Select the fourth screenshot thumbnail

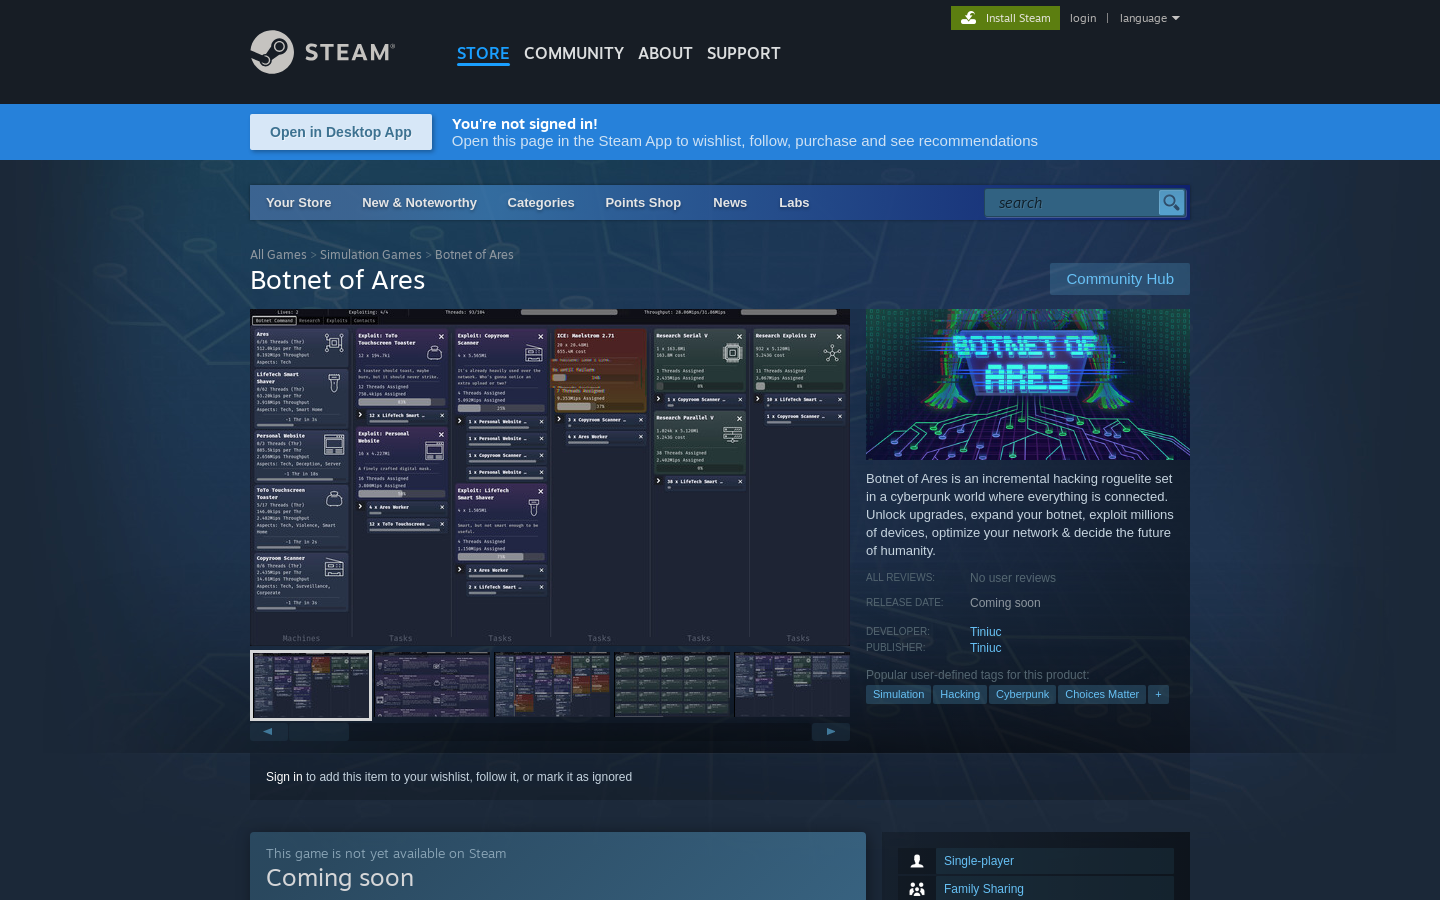[x=672, y=685]
